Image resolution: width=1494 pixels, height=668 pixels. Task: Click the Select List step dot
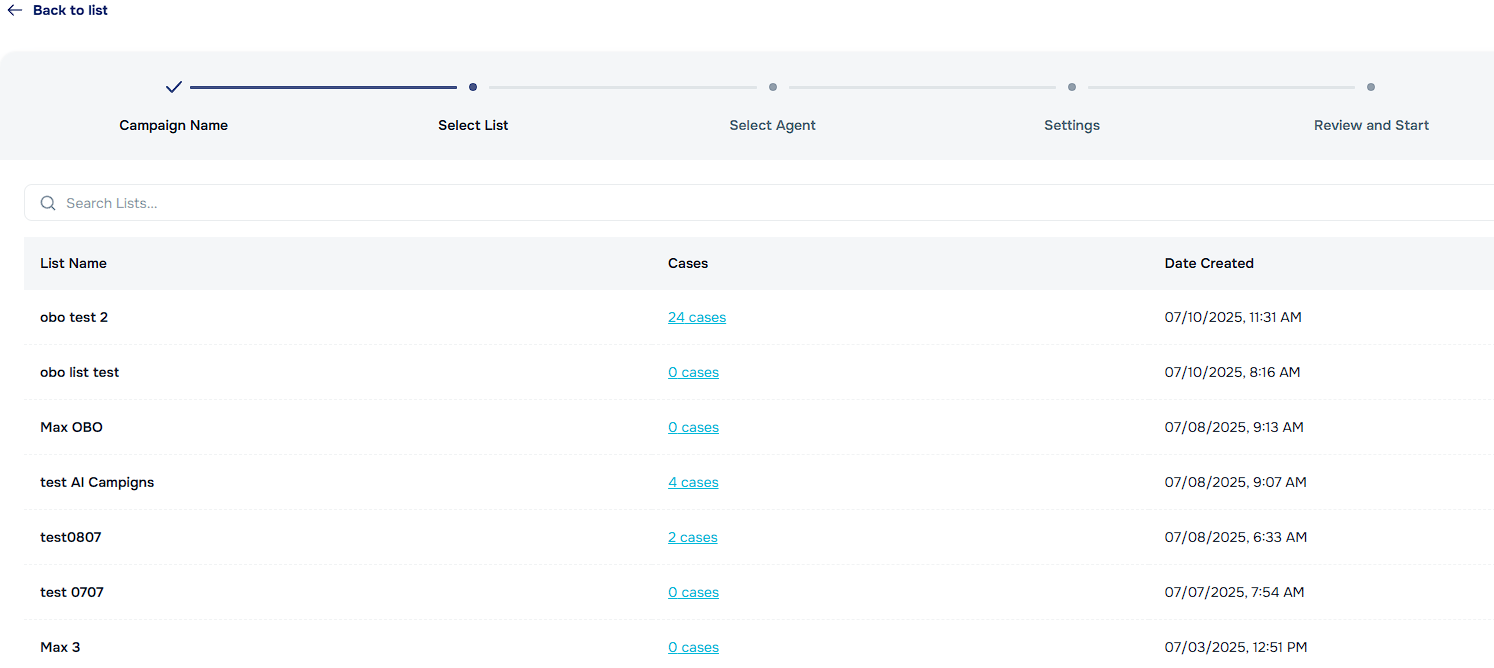473,87
